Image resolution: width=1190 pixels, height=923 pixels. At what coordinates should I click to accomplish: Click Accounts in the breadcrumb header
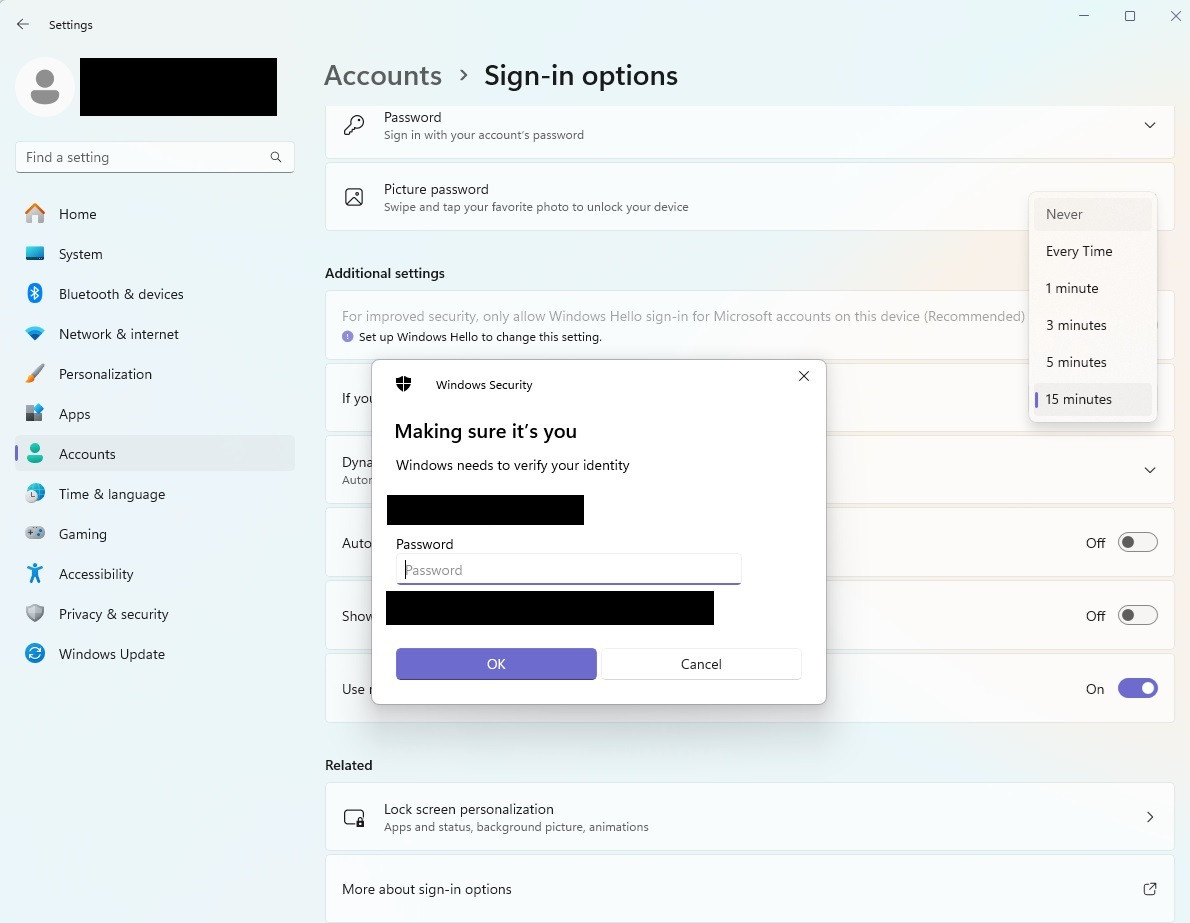click(383, 75)
